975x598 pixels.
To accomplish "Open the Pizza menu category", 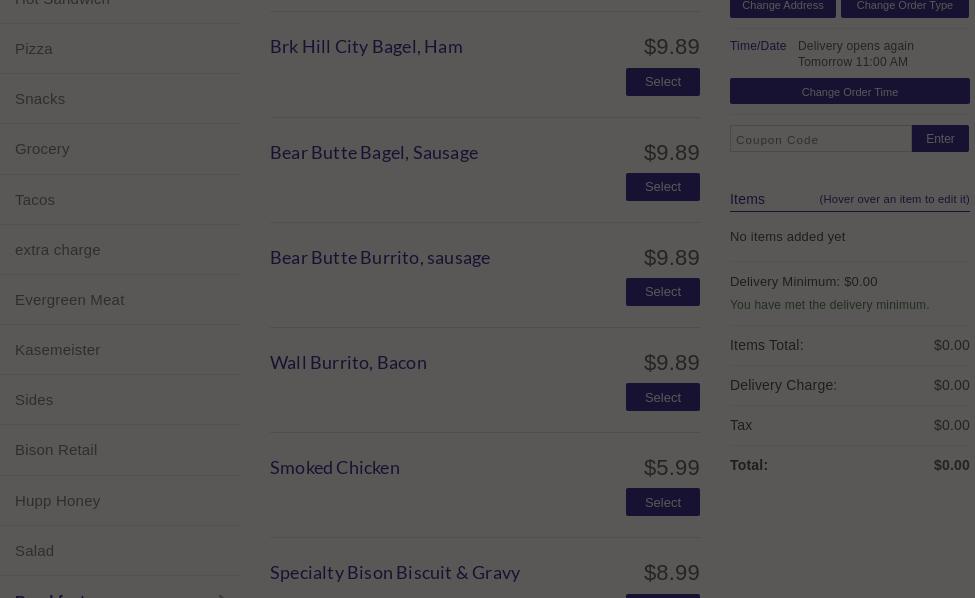I will click(x=34, y=49).
